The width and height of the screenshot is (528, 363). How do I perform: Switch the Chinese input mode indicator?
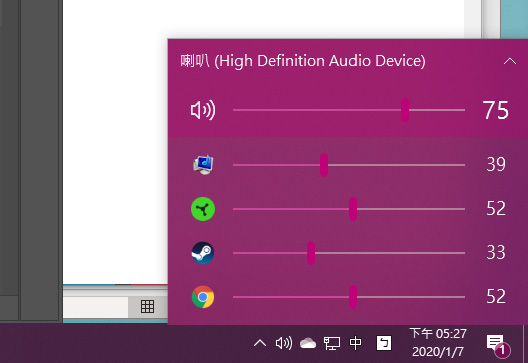tap(356, 343)
